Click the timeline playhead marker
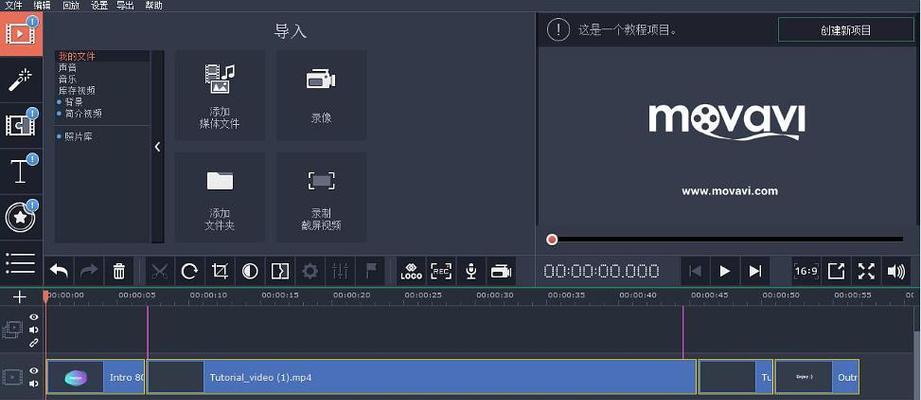 click(46, 296)
